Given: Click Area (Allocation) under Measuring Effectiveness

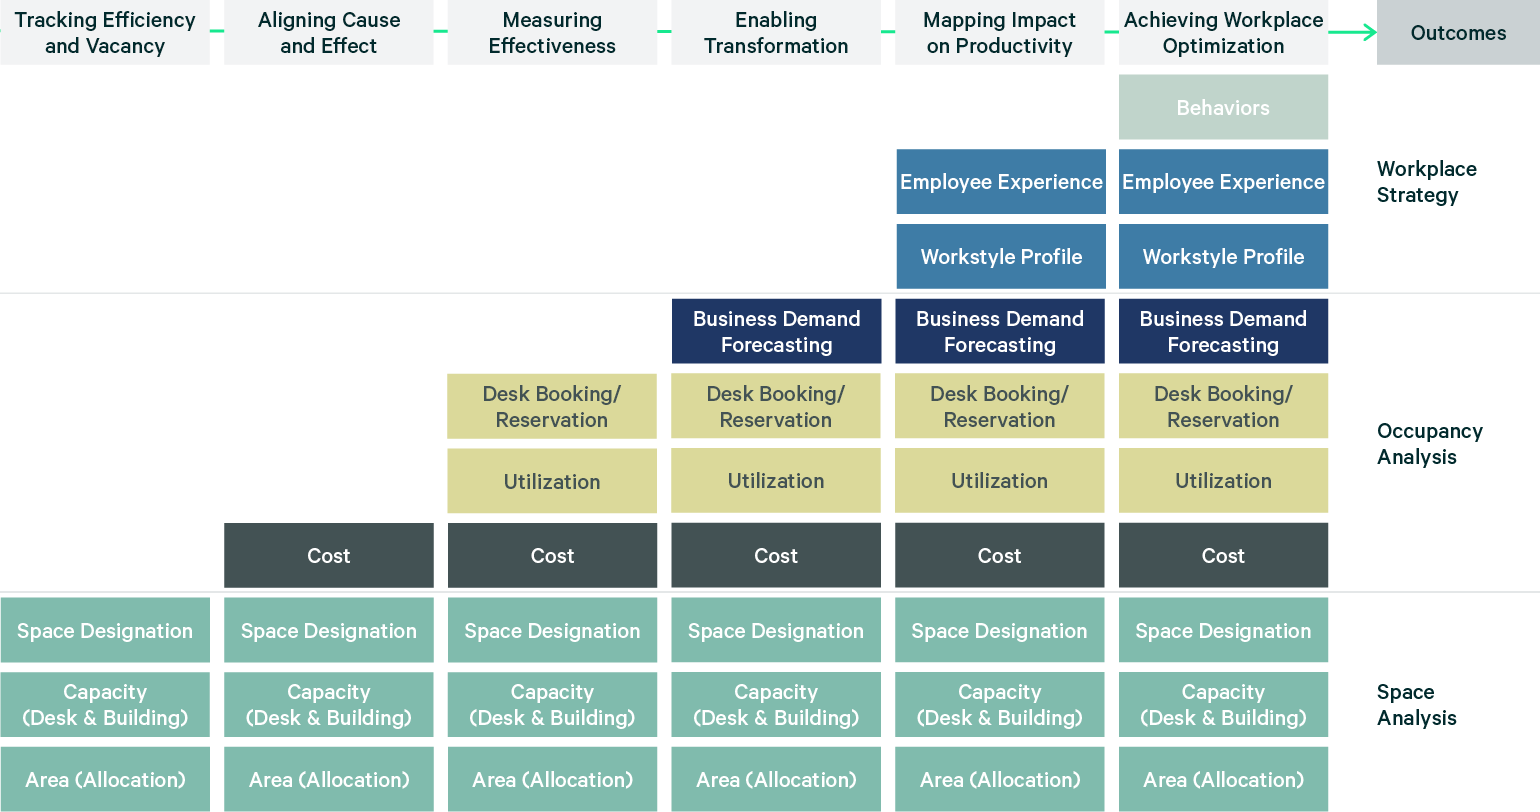Looking at the screenshot, I should coord(552,779).
